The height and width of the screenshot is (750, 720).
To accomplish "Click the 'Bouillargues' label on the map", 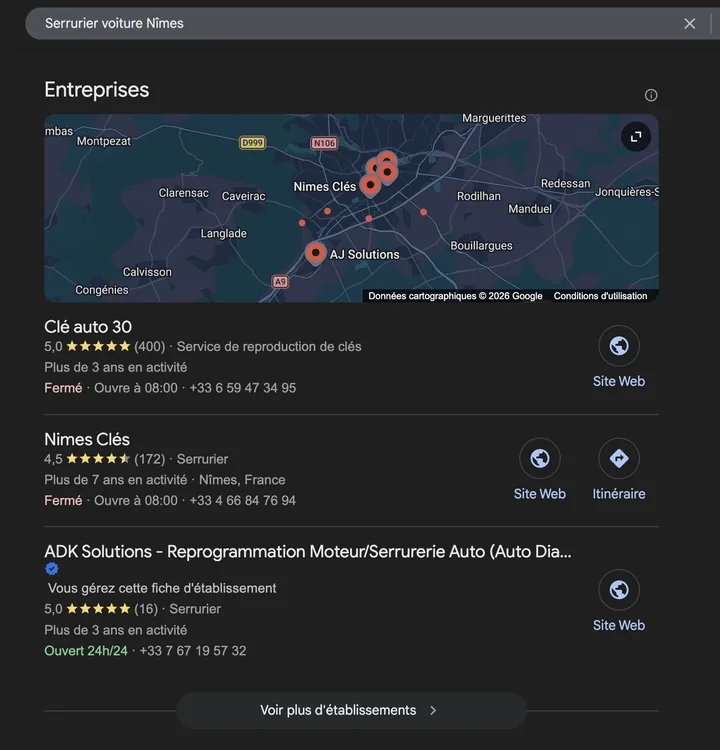I will tap(481, 246).
